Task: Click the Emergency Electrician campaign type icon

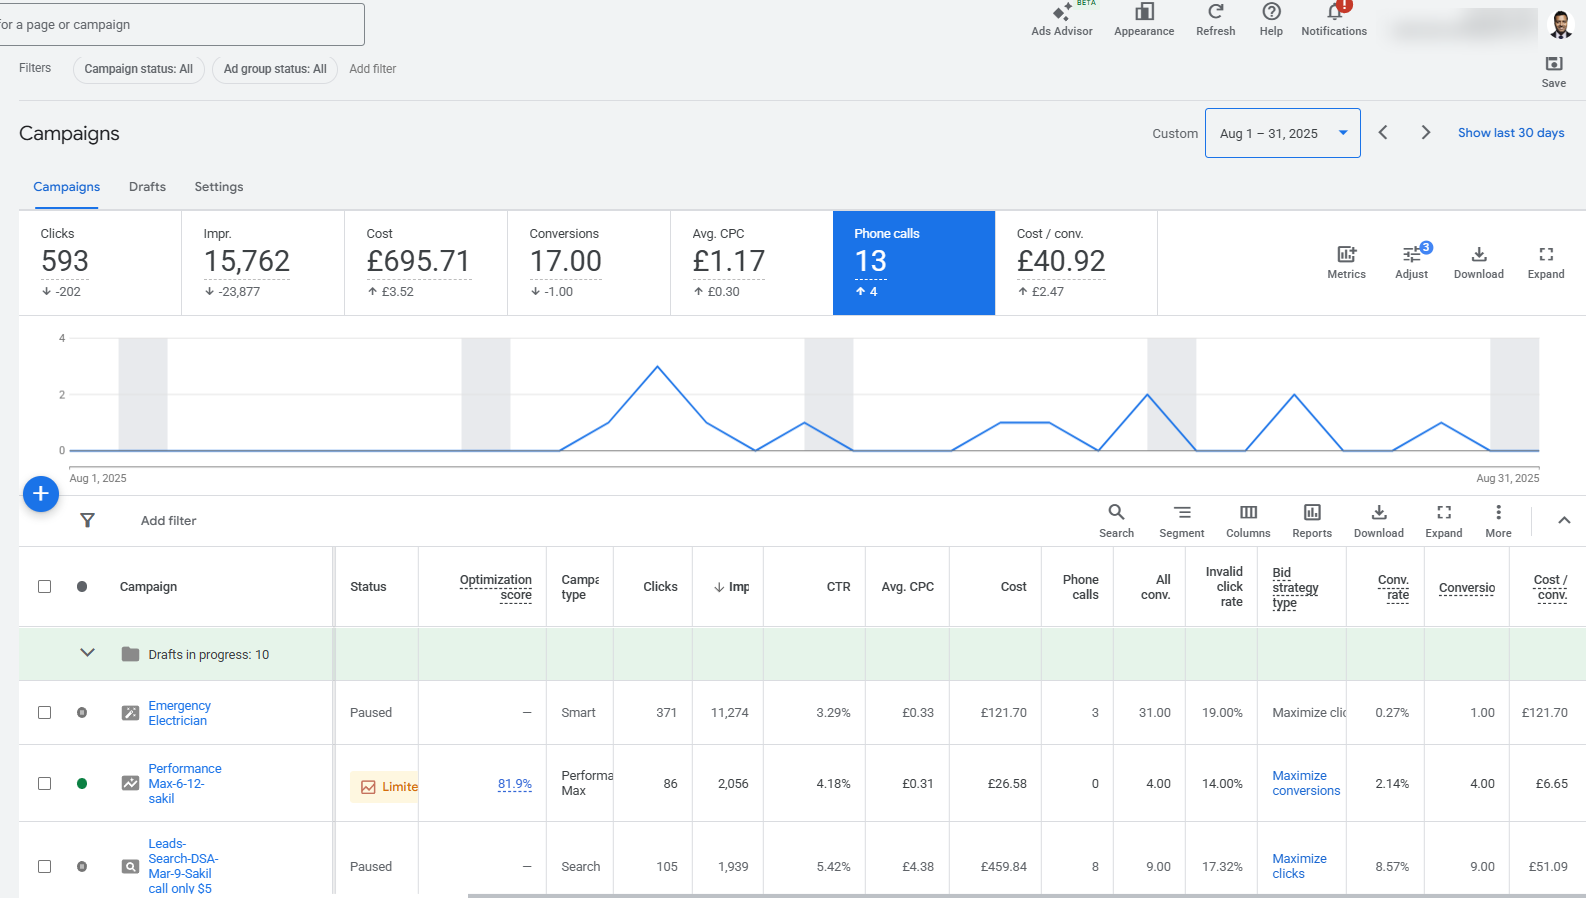Action: 130,713
